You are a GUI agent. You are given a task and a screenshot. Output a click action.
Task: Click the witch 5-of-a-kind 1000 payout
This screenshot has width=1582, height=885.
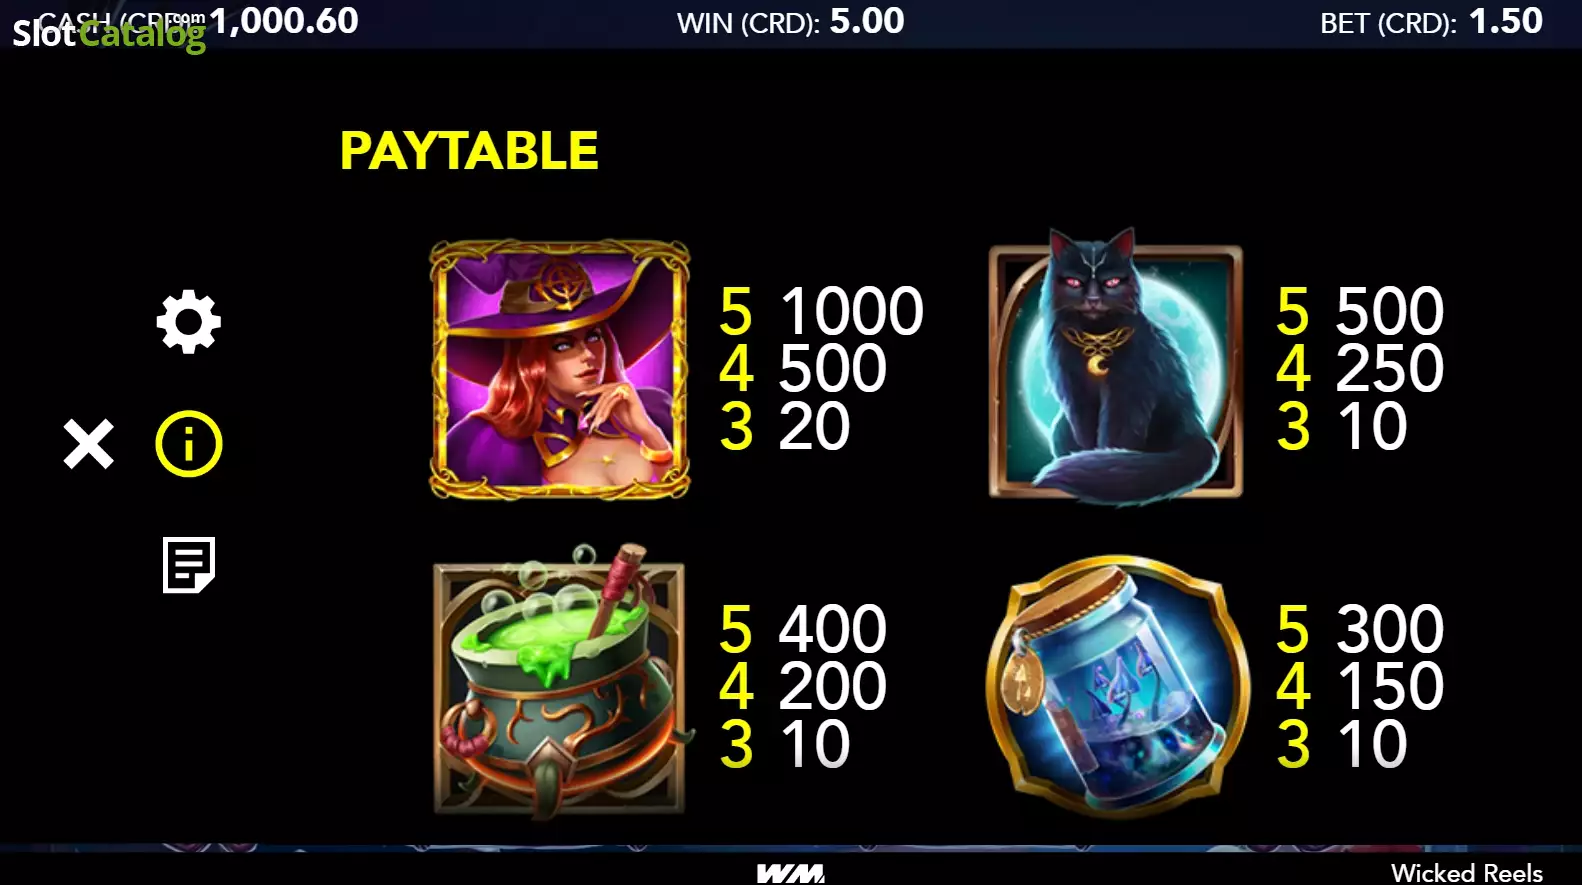click(x=851, y=311)
